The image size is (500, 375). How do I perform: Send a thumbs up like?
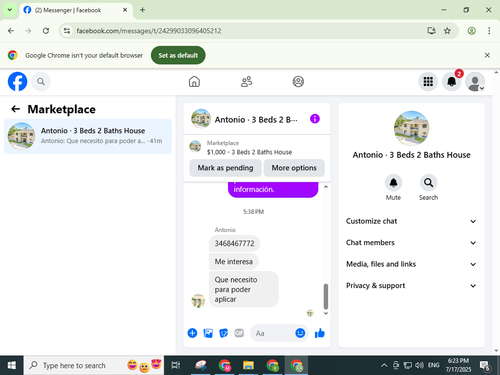tap(320, 333)
